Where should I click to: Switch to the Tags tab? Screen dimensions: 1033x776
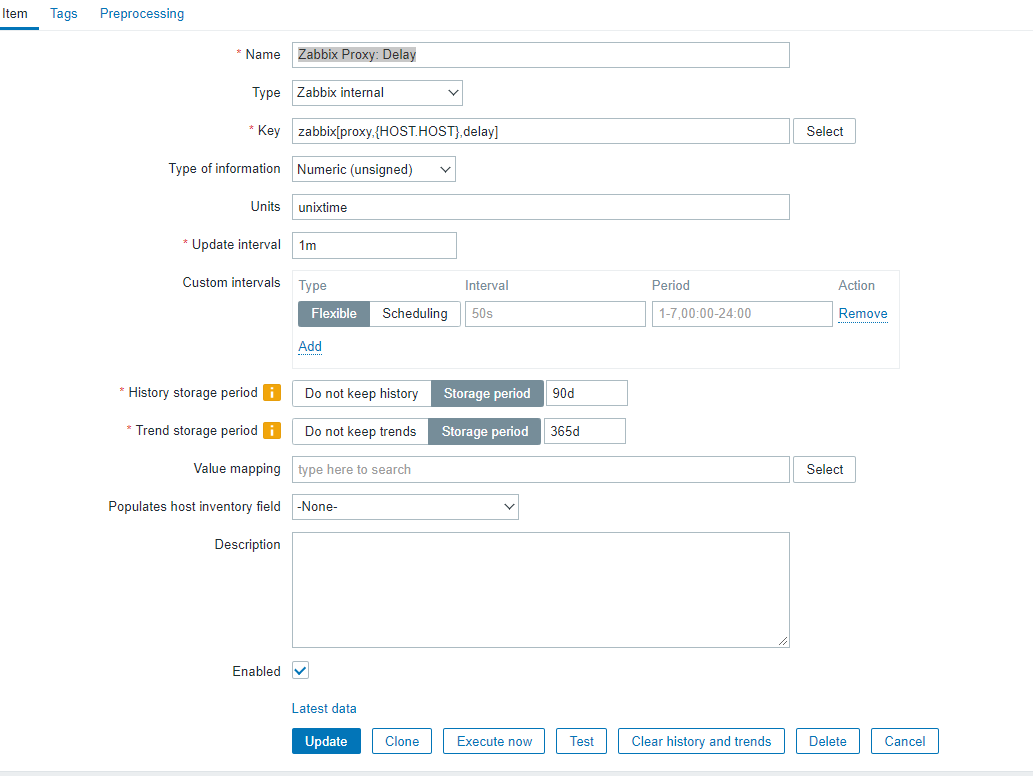[64, 14]
